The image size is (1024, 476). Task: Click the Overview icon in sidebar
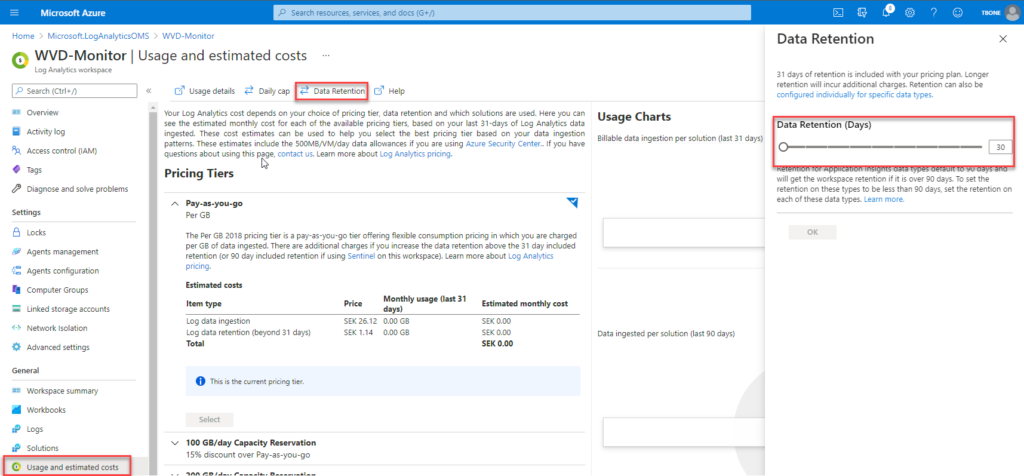pos(17,112)
